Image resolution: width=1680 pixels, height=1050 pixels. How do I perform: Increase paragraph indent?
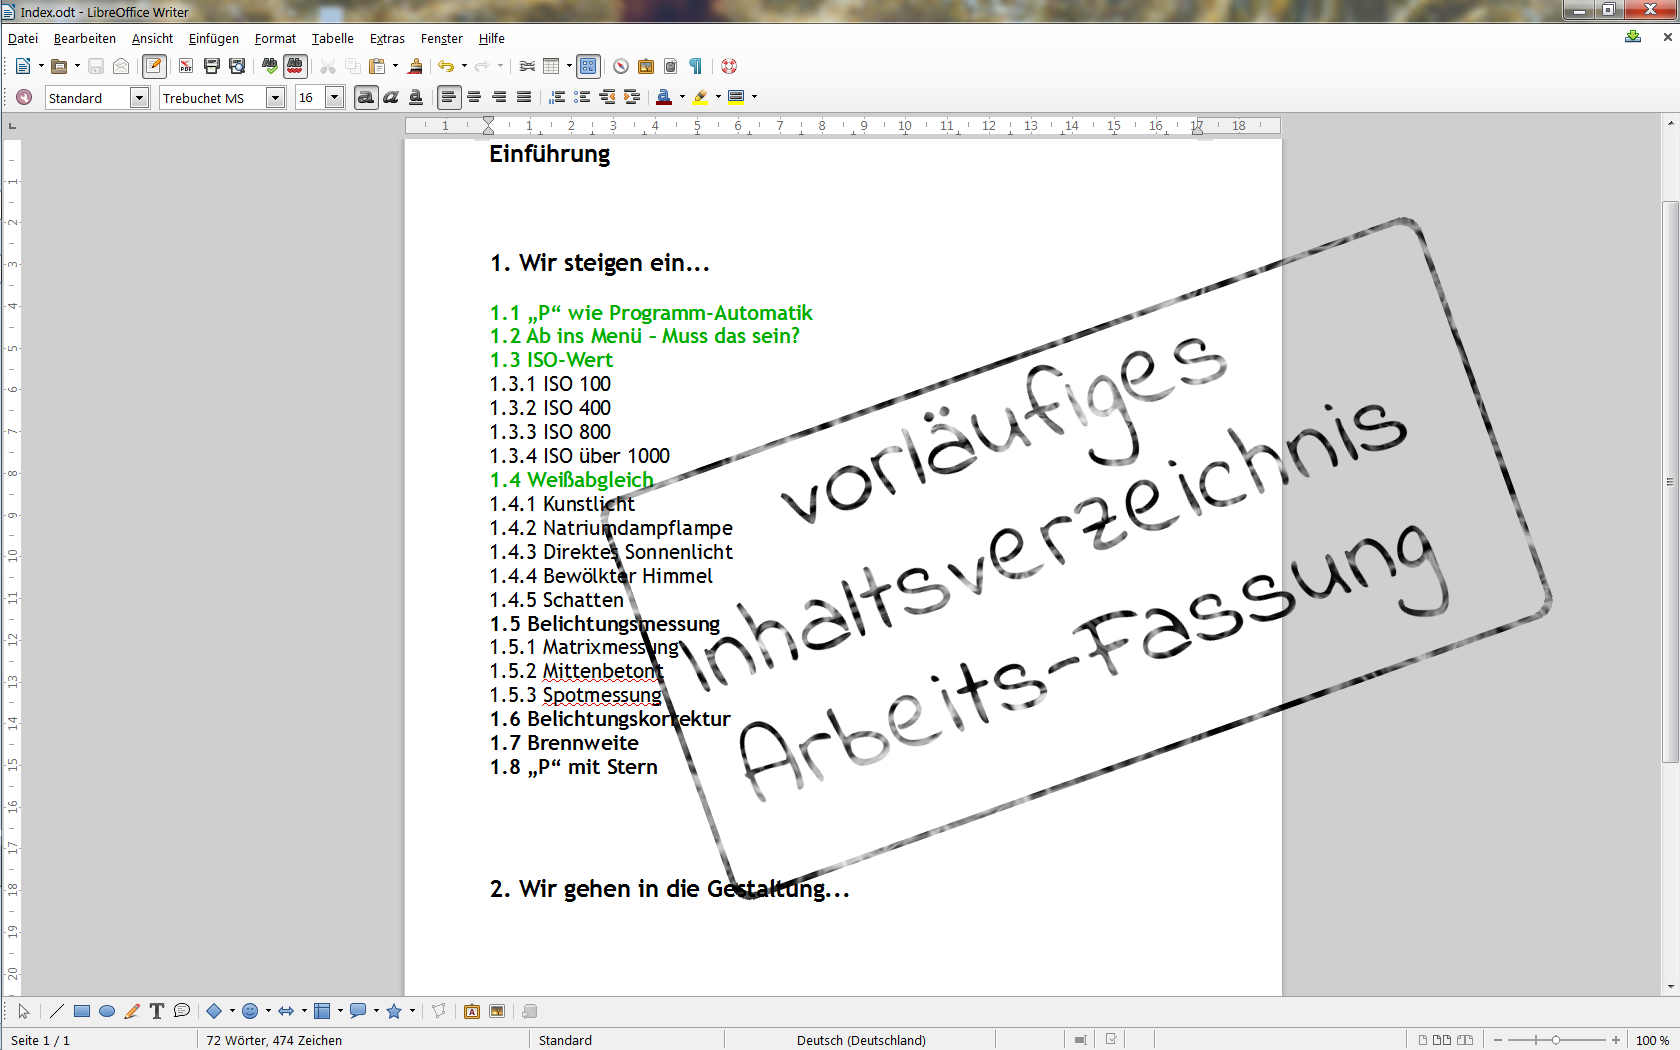[x=632, y=97]
